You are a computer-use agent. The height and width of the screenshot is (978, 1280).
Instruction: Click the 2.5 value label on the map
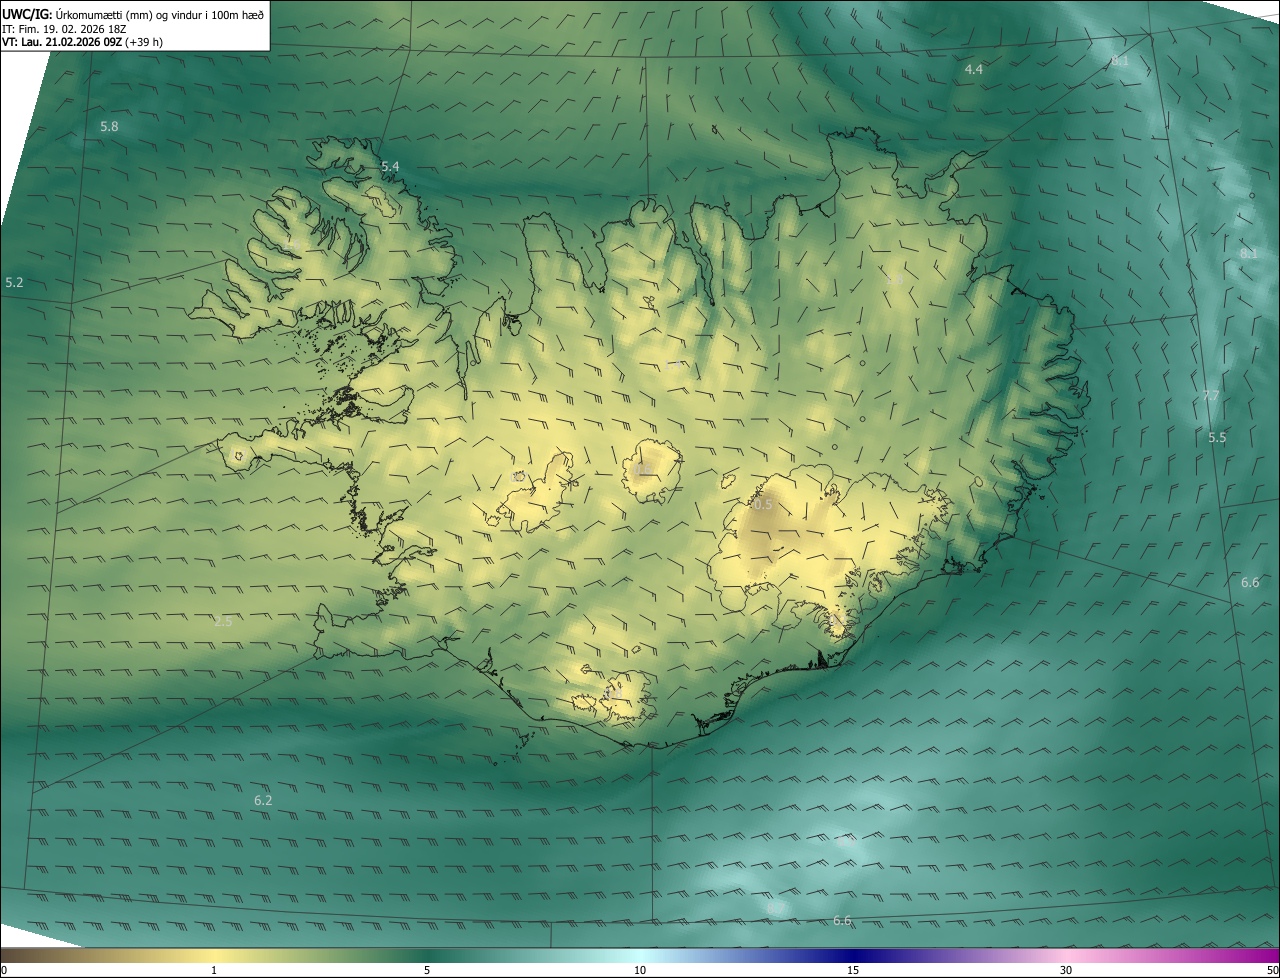click(x=223, y=622)
